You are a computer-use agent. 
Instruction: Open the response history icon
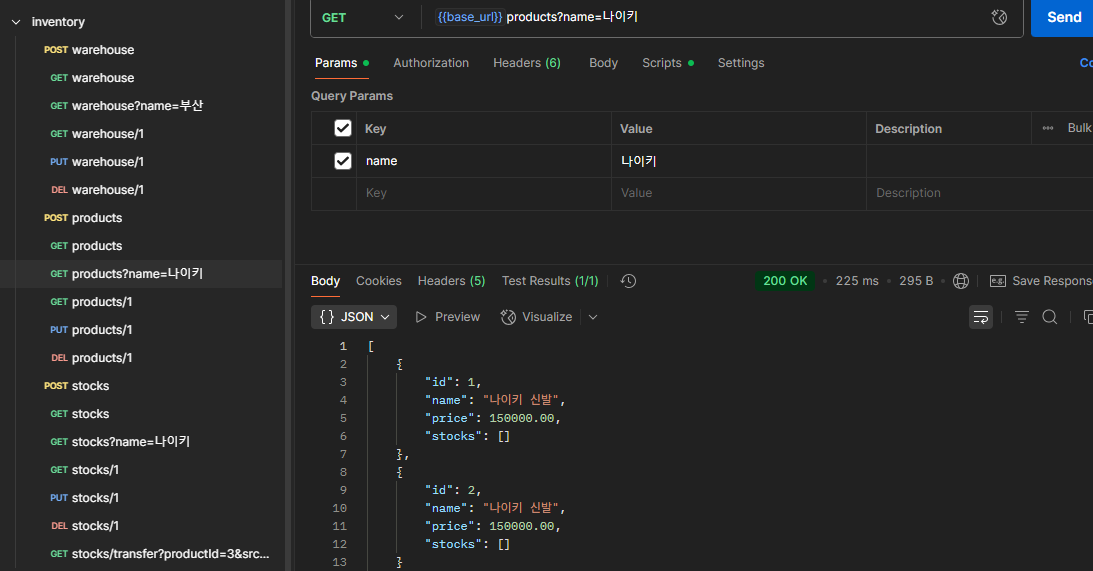tap(628, 281)
